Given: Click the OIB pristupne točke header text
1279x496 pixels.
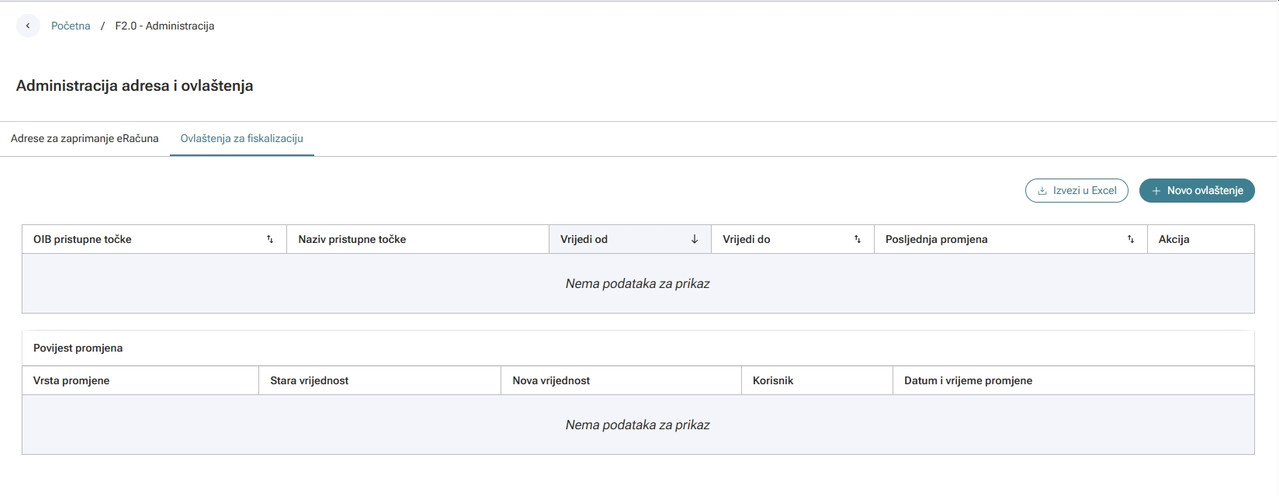Looking at the screenshot, I should tap(82, 240).
